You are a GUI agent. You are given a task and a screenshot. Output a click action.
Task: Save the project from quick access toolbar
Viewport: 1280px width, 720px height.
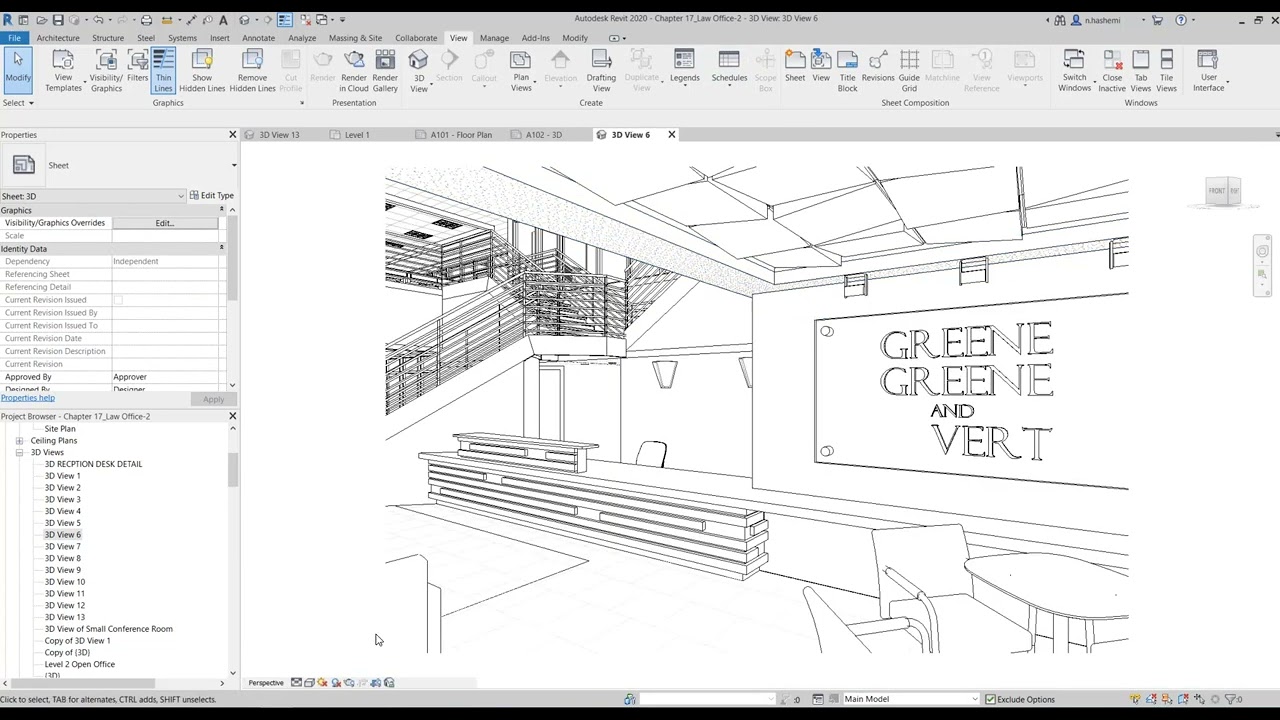coord(58,20)
